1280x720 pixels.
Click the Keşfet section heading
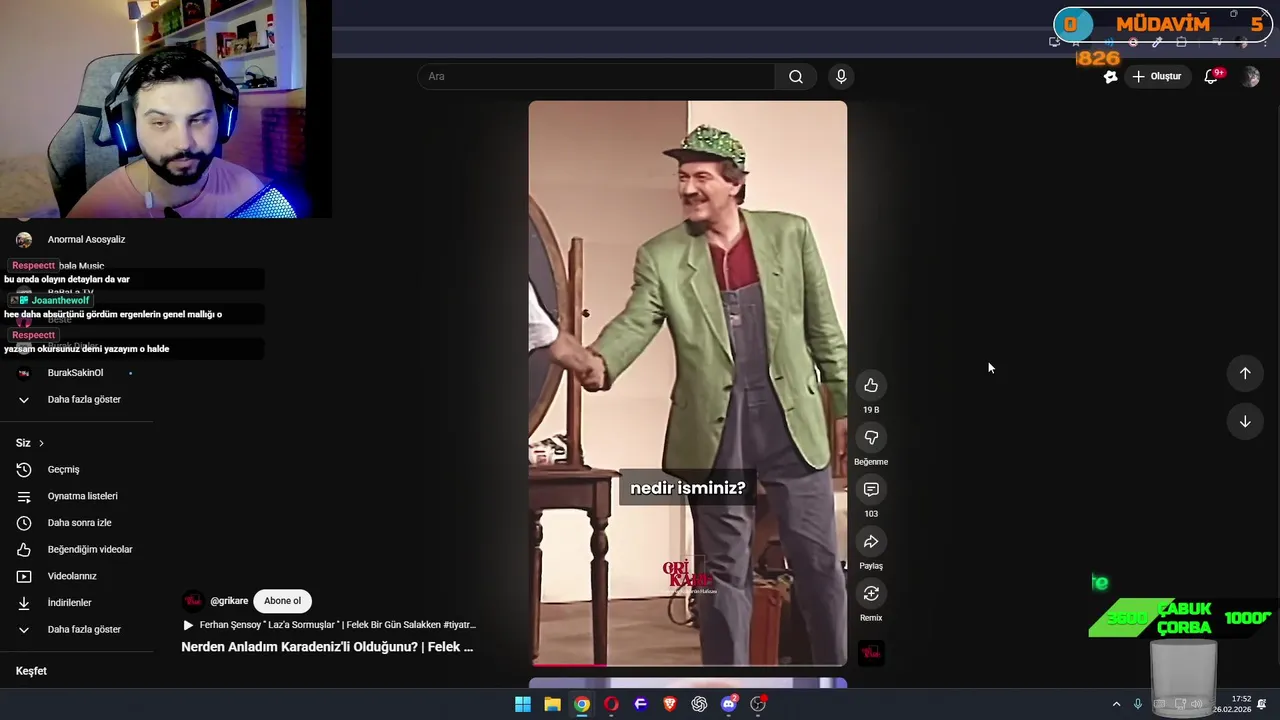[x=31, y=671]
